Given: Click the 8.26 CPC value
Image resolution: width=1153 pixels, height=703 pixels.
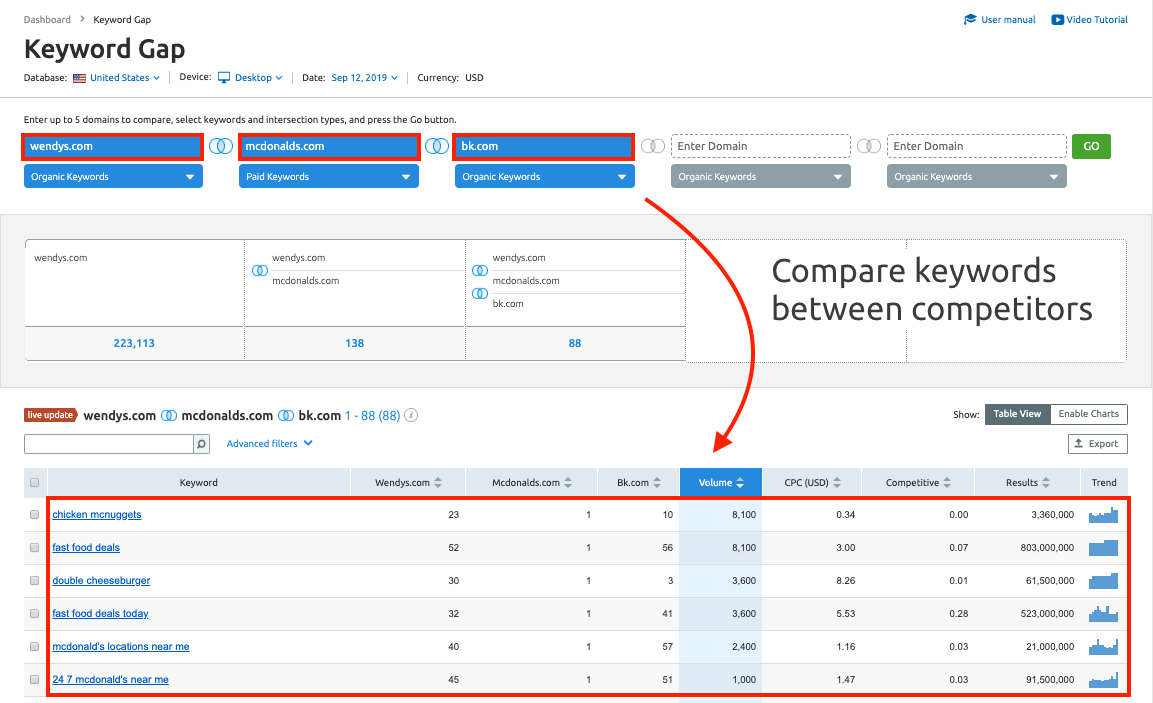Looking at the screenshot, I should 846,581.
